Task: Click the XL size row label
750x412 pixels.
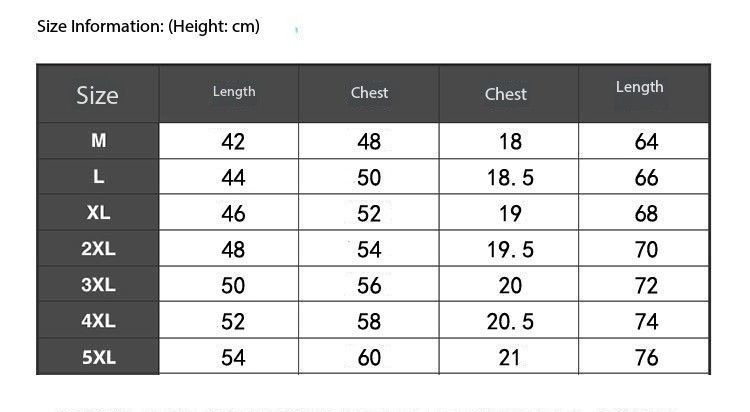Action: point(98,213)
